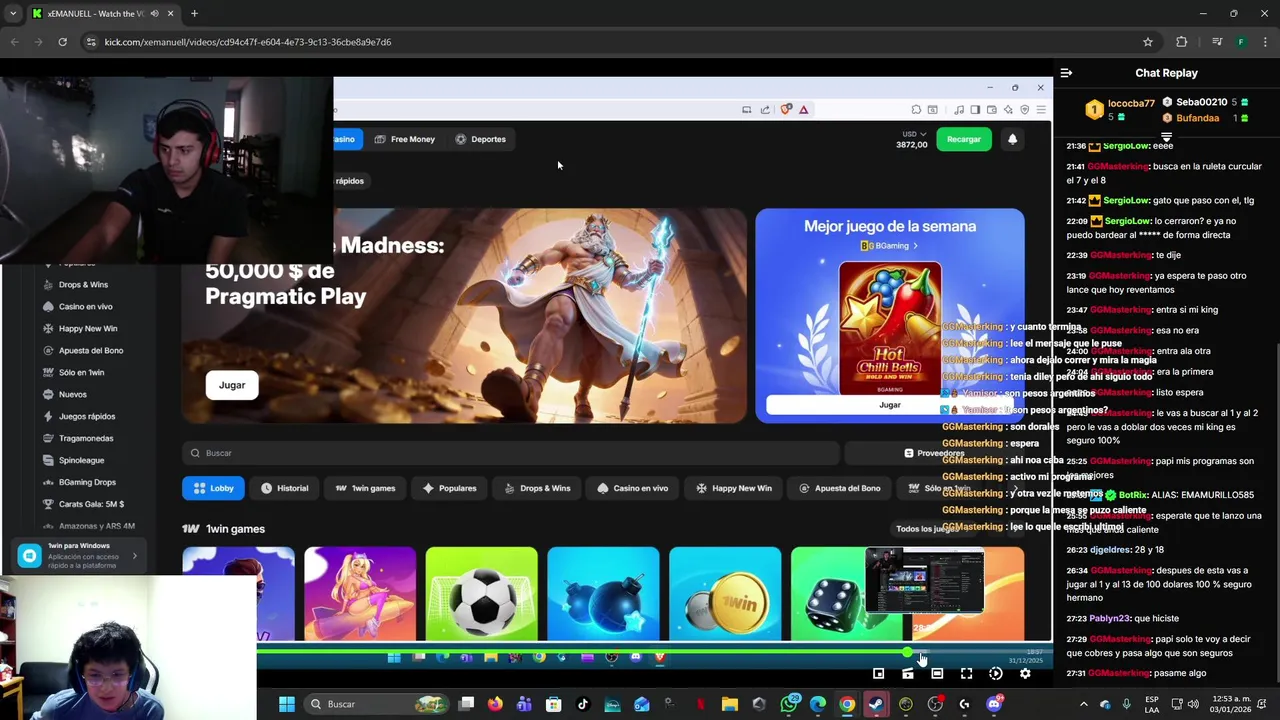Screen dimensions: 1280x720
Task: Expand the 1win para Windows banner arrow
Action: tap(135, 556)
